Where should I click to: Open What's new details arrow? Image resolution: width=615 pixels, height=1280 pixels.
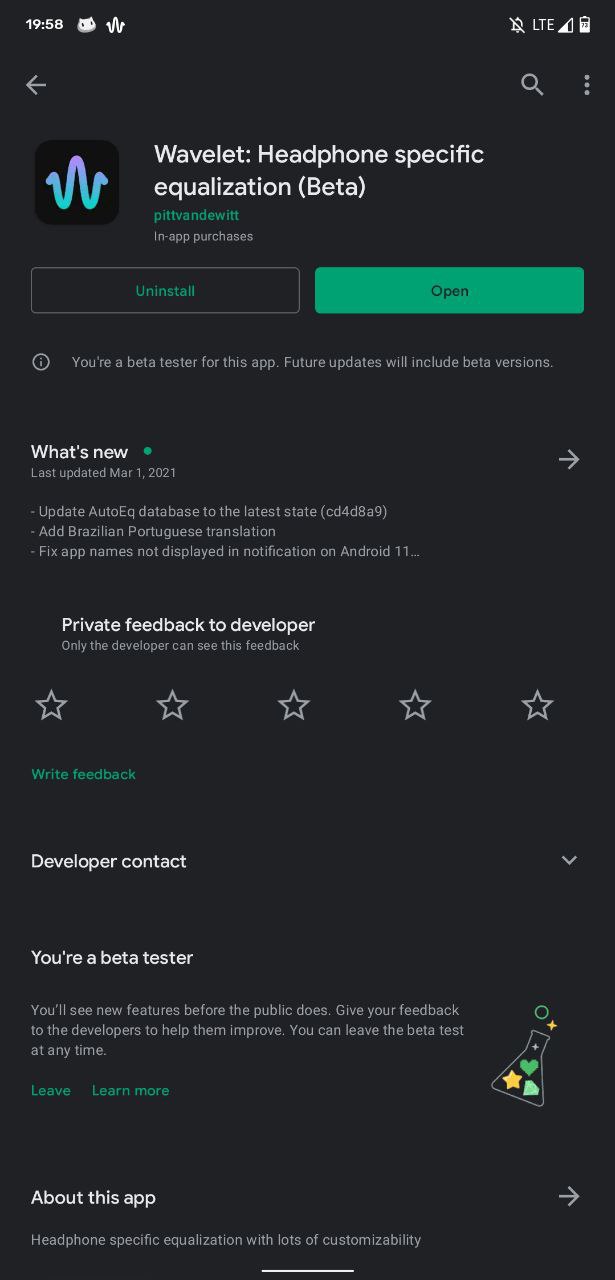[x=569, y=459]
